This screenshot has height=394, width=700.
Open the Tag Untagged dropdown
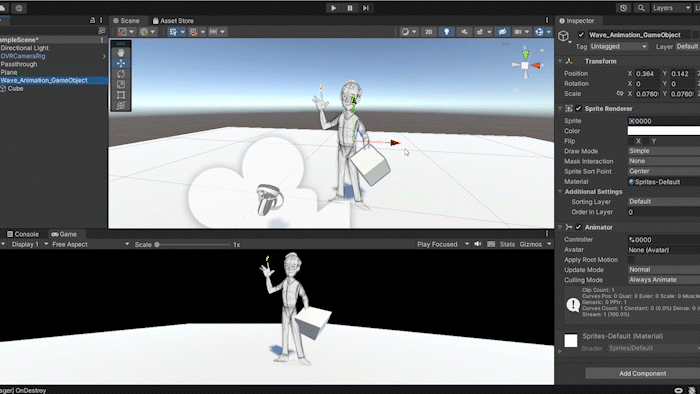tap(619, 46)
